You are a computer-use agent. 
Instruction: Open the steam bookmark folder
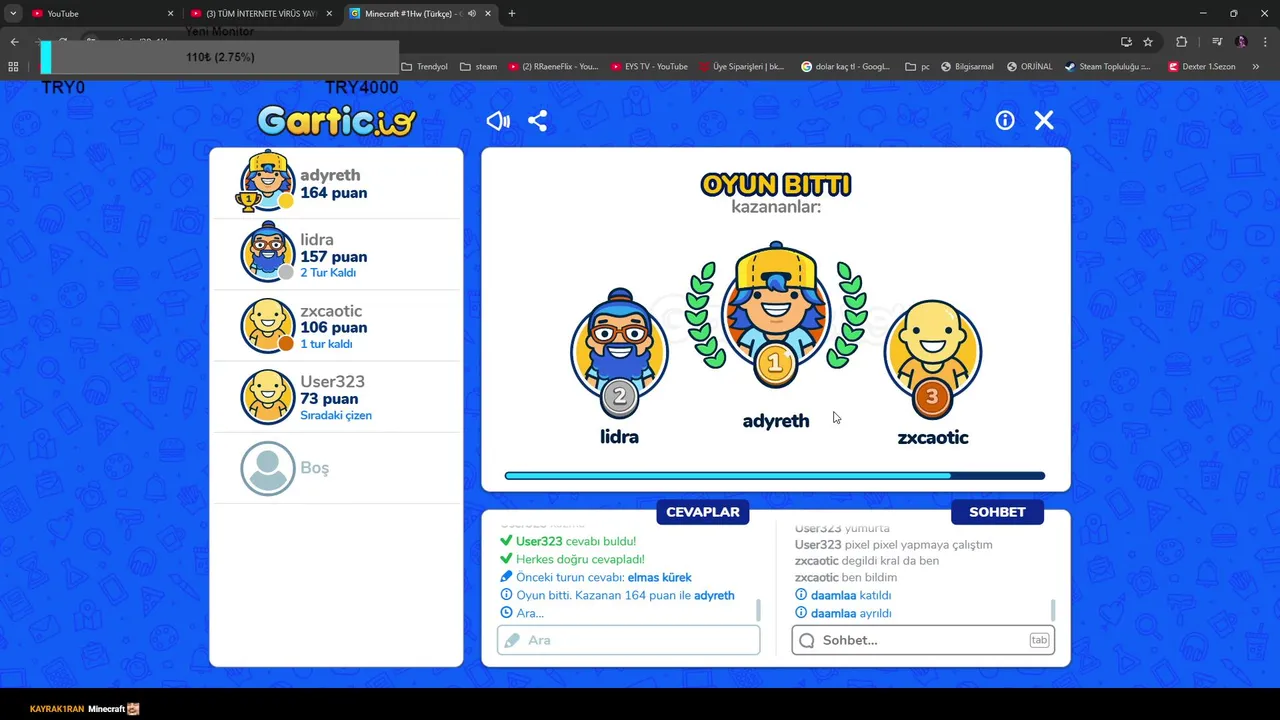[479, 67]
